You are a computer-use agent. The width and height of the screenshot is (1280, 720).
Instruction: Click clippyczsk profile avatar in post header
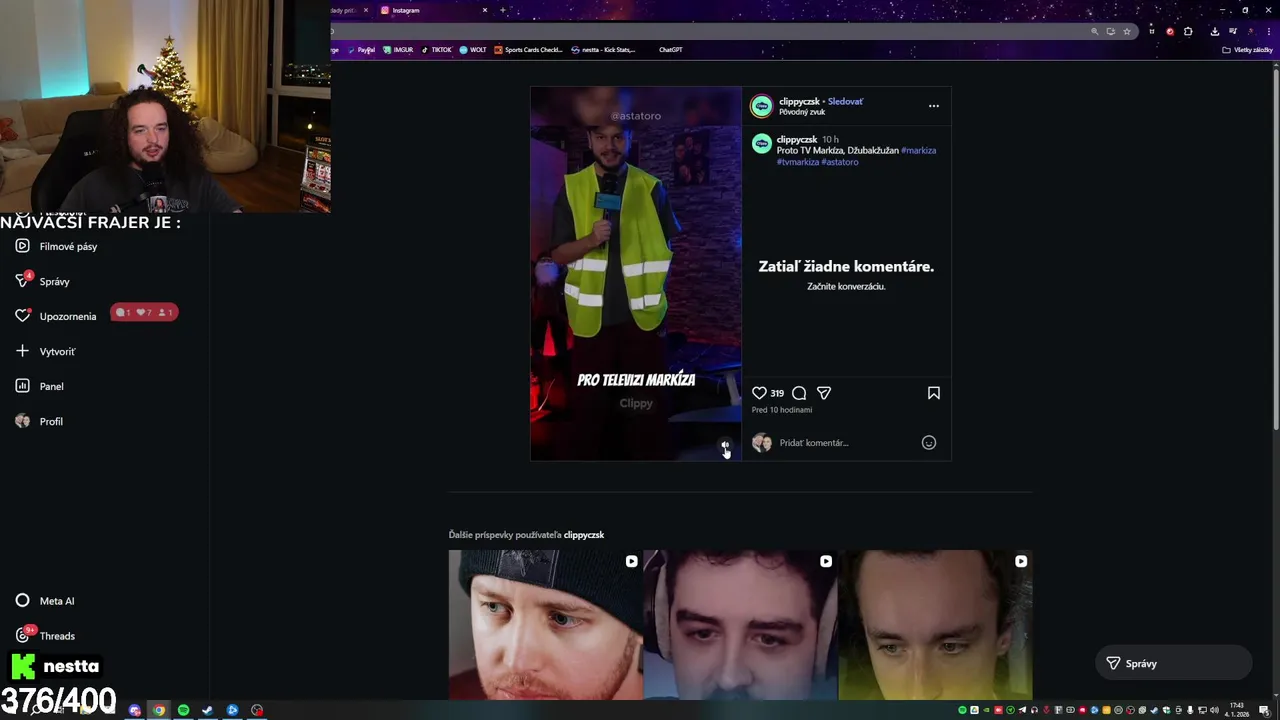(762, 106)
